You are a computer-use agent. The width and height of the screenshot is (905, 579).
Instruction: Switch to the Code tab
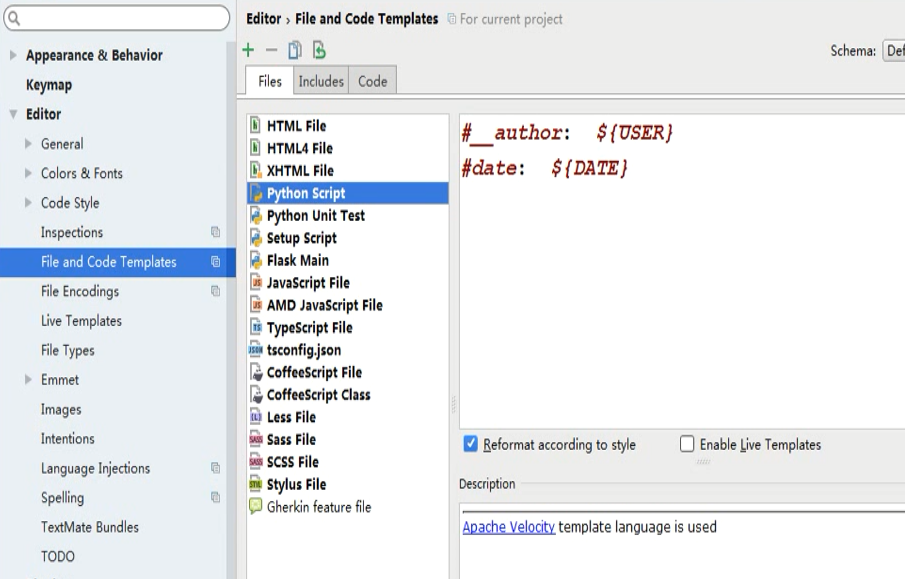click(x=372, y=82)
